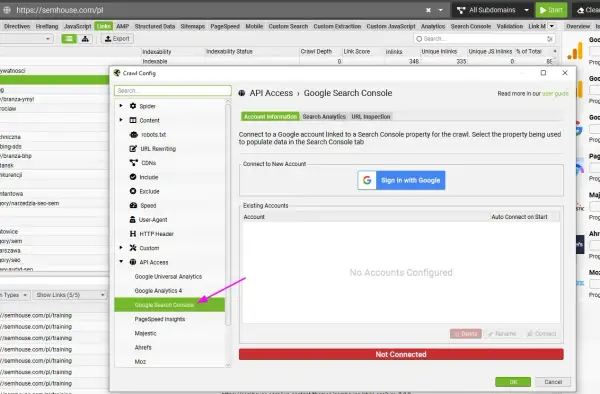Click the Exclude cross icon
600x394 pixels.
[x=133, y=191]
